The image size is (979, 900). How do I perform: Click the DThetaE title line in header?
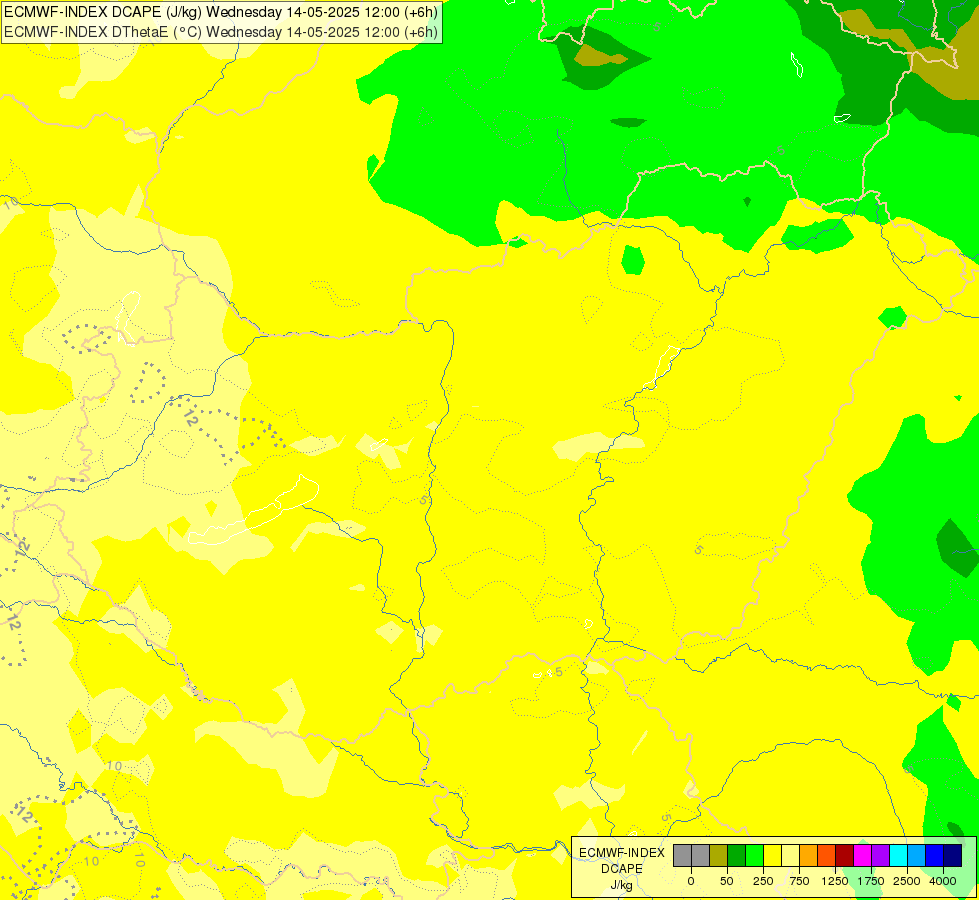point(221,31)
